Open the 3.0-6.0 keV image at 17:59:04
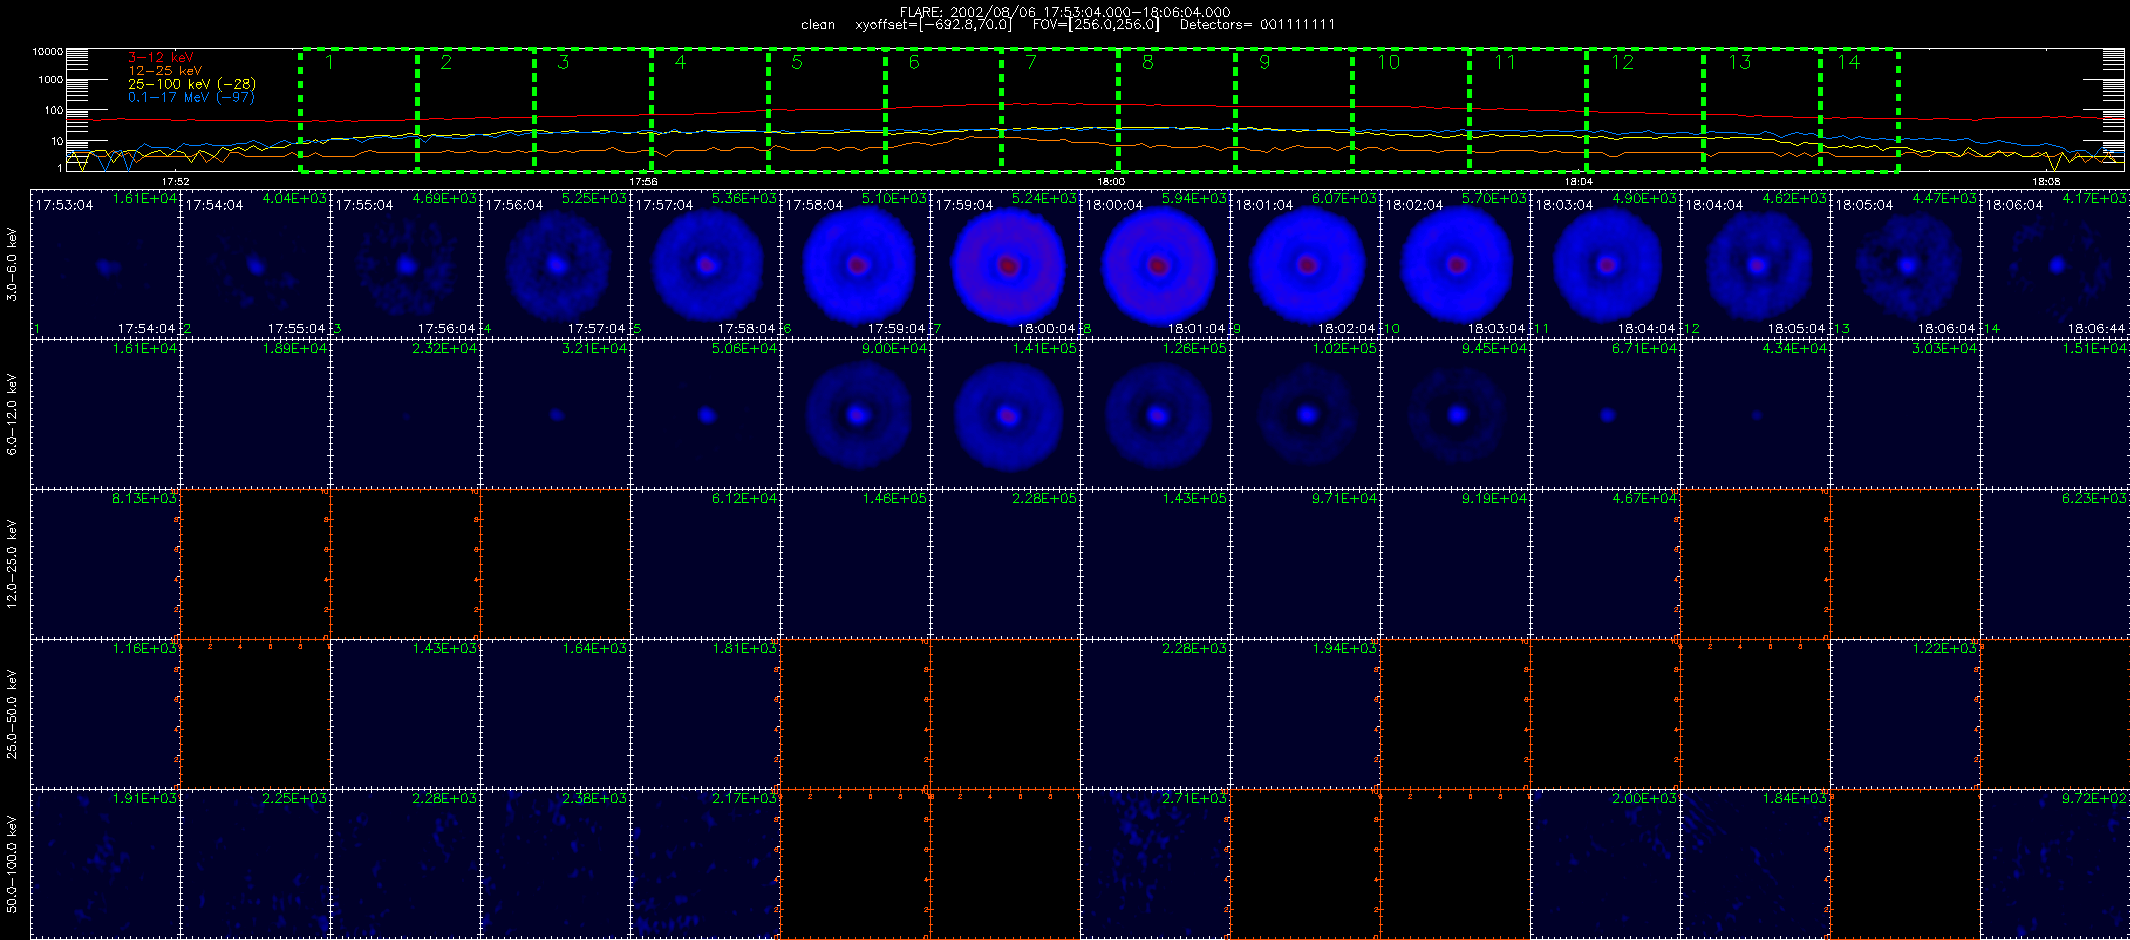Image resolution: width=2130 pixels, height=940 pixels. [1005, 264]
